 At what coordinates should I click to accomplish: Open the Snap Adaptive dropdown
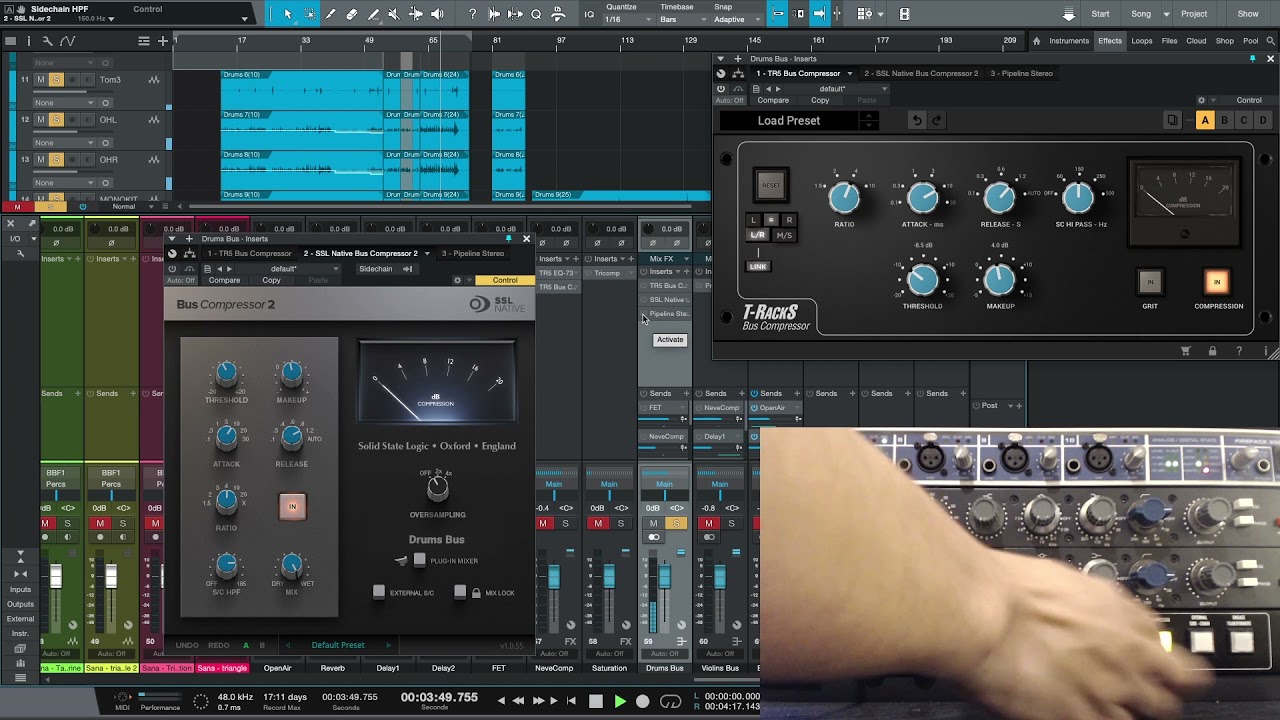737,19
